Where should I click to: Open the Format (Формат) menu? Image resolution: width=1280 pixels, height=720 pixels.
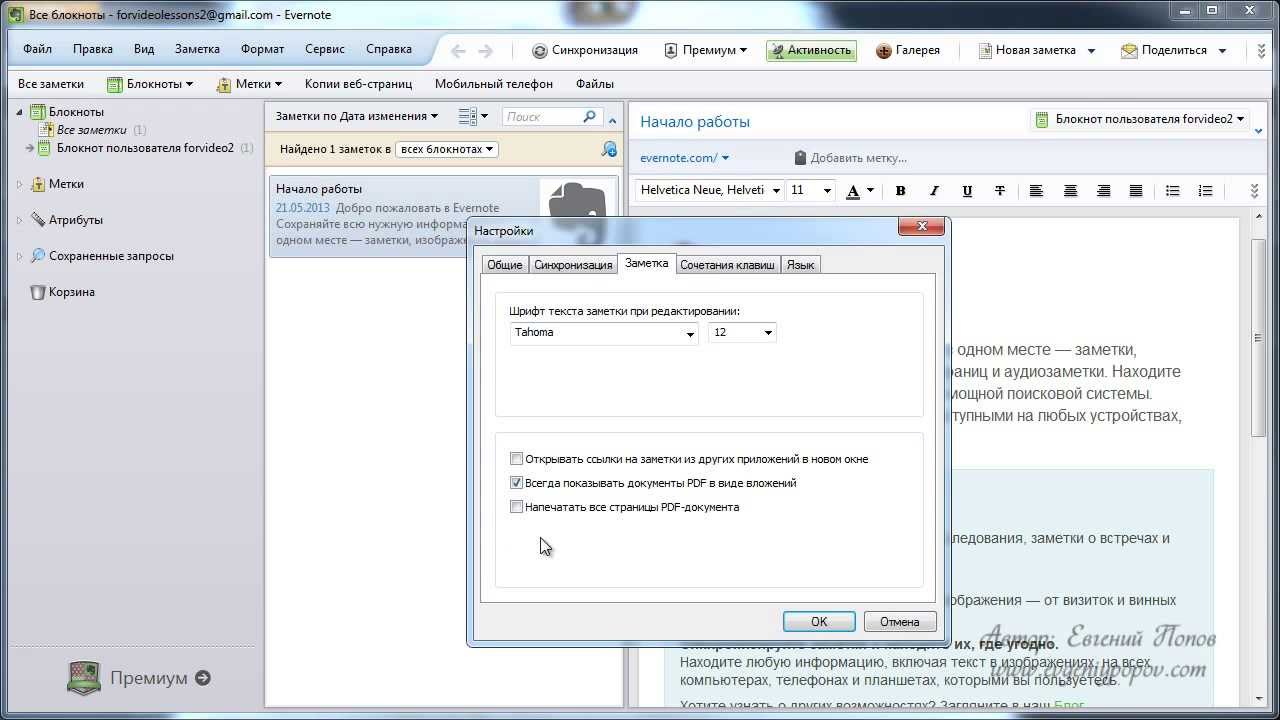pyautogui.click(x=262, y=49)
